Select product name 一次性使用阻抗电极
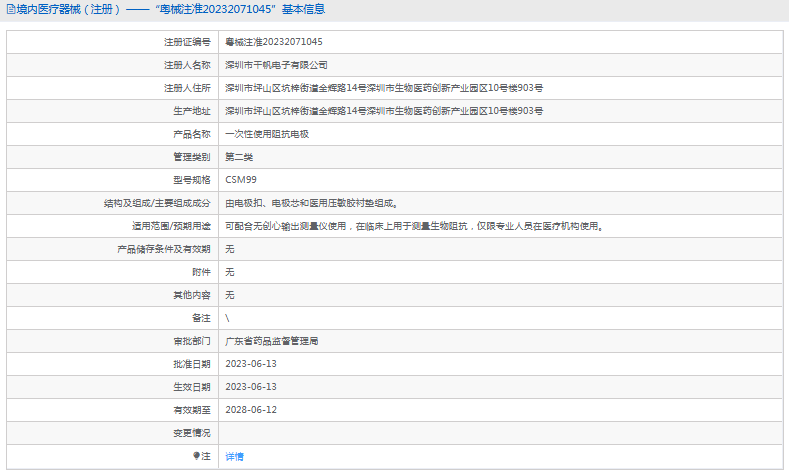The image size is (789, 476). coord(267,134)
